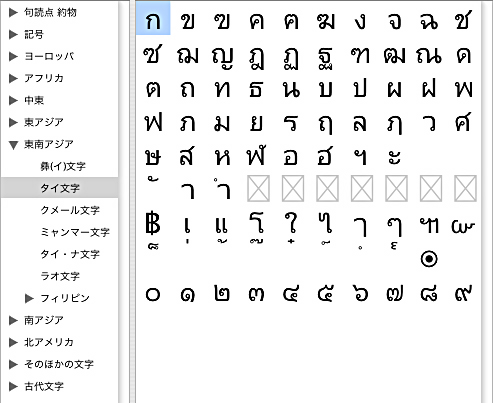Select the Thai digit five ๕
The image size is (493, 403).
(x=325, y=293)
